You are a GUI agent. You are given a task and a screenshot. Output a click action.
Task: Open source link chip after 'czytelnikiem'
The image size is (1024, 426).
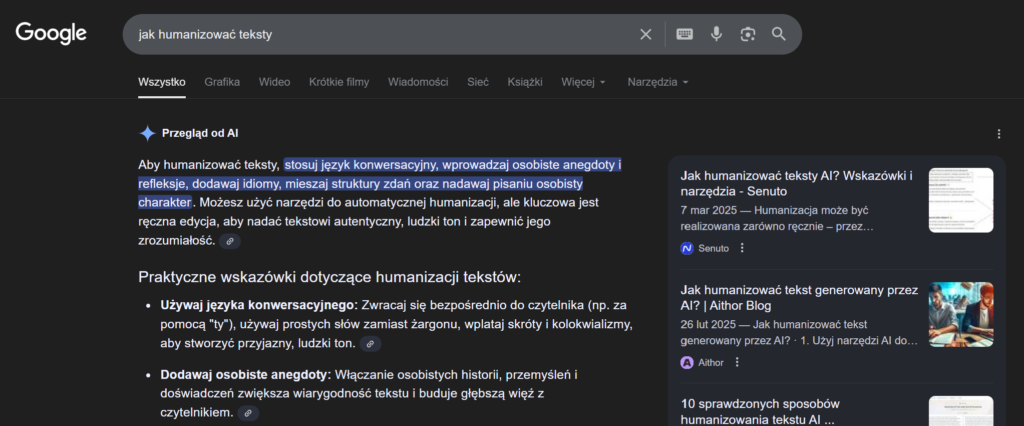(x=248, y=413)
